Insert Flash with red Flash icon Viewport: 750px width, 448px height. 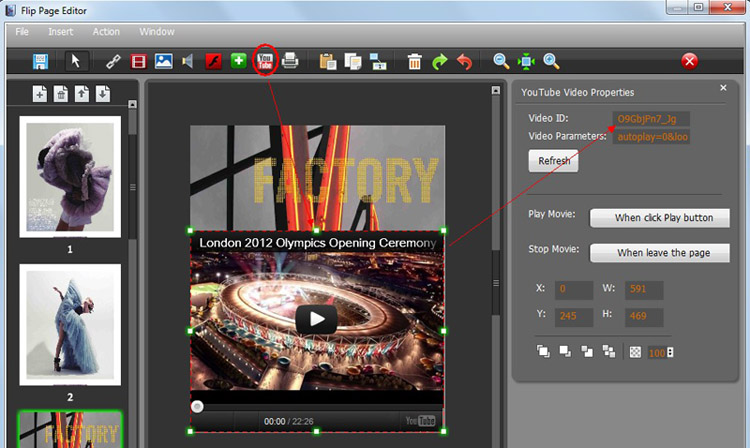[213, 61]
